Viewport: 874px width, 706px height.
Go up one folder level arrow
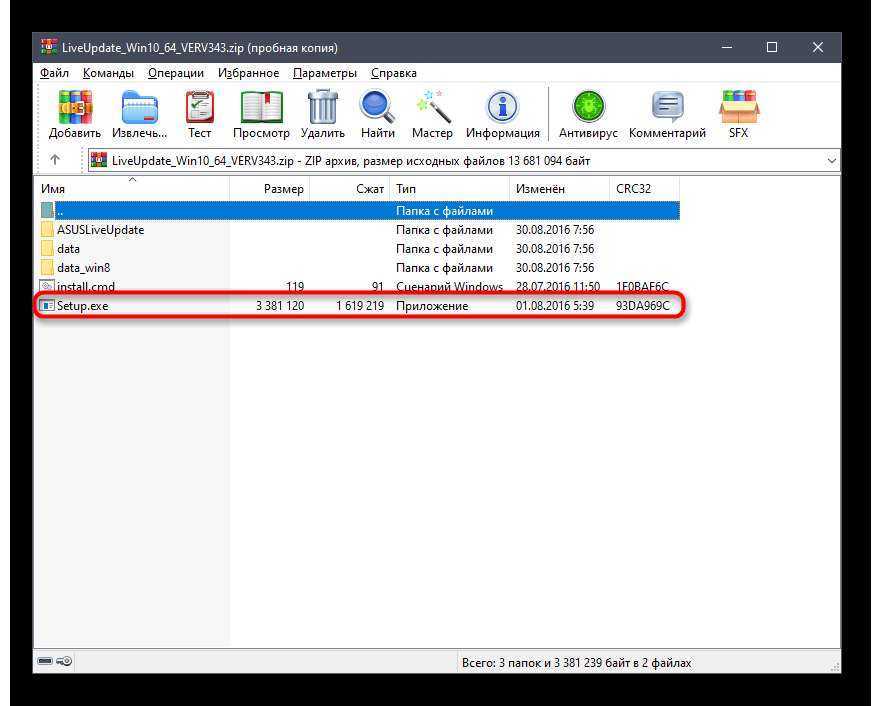(x=55, y=160)
